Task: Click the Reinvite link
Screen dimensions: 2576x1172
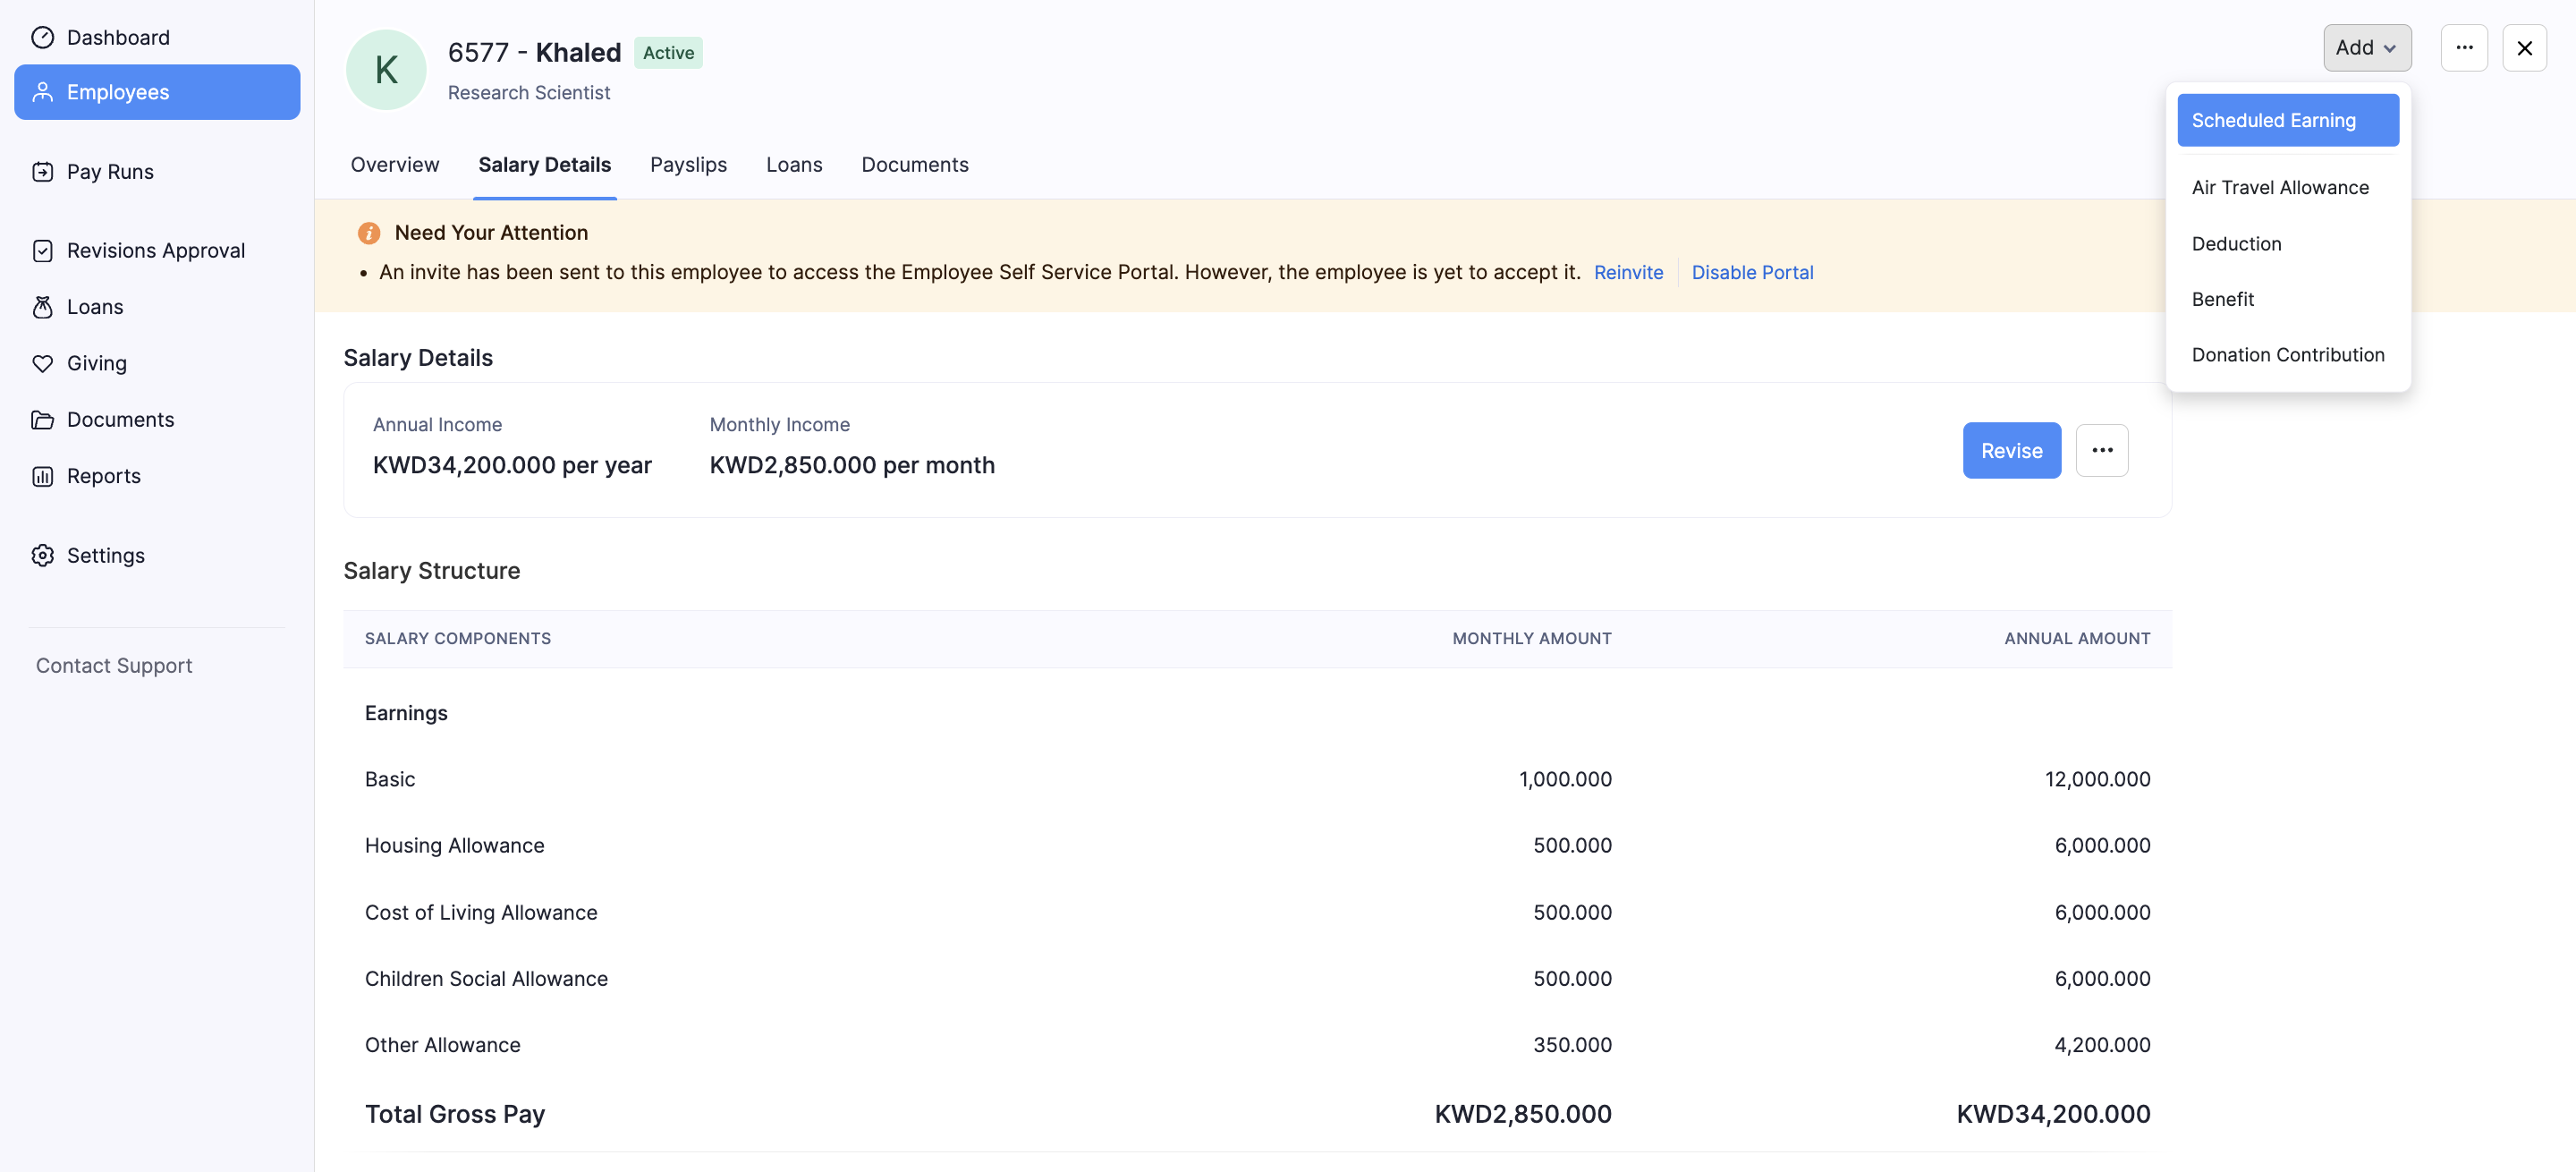Action: (1628, 271)
